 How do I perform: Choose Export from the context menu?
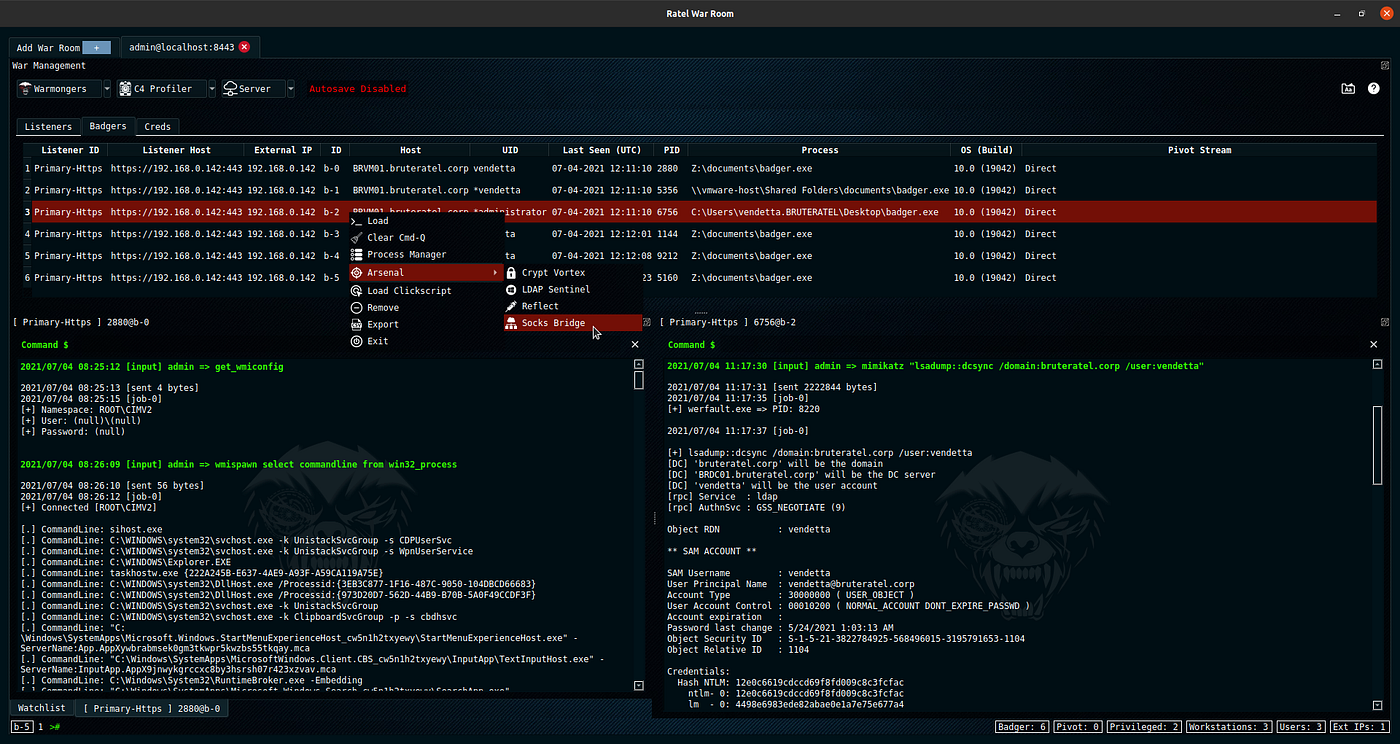383,325
